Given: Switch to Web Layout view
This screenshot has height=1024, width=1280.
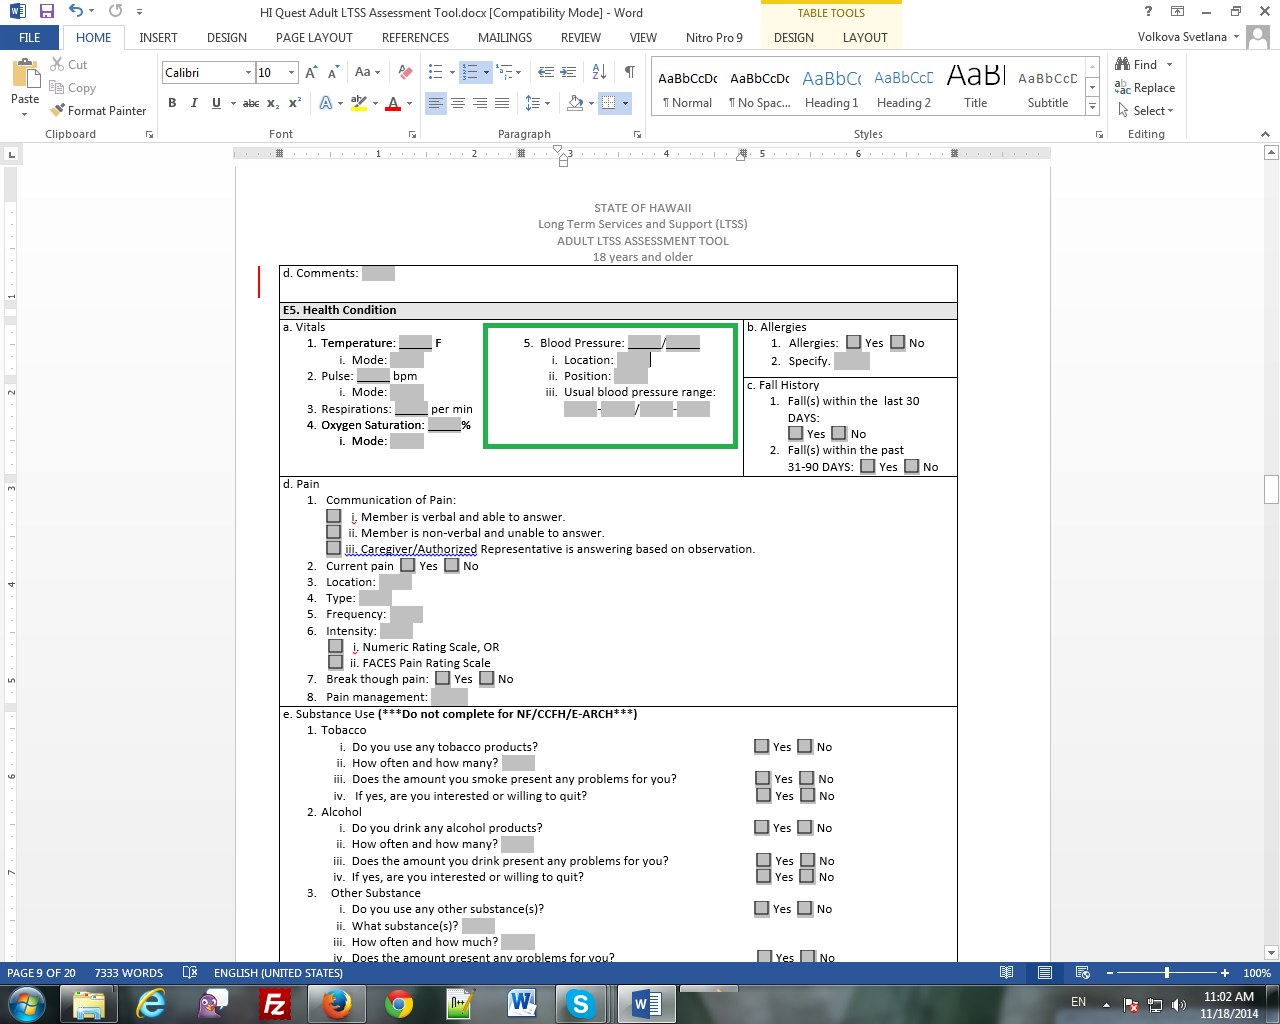Looking at the screenshot, I should (x=1082, y=973).
